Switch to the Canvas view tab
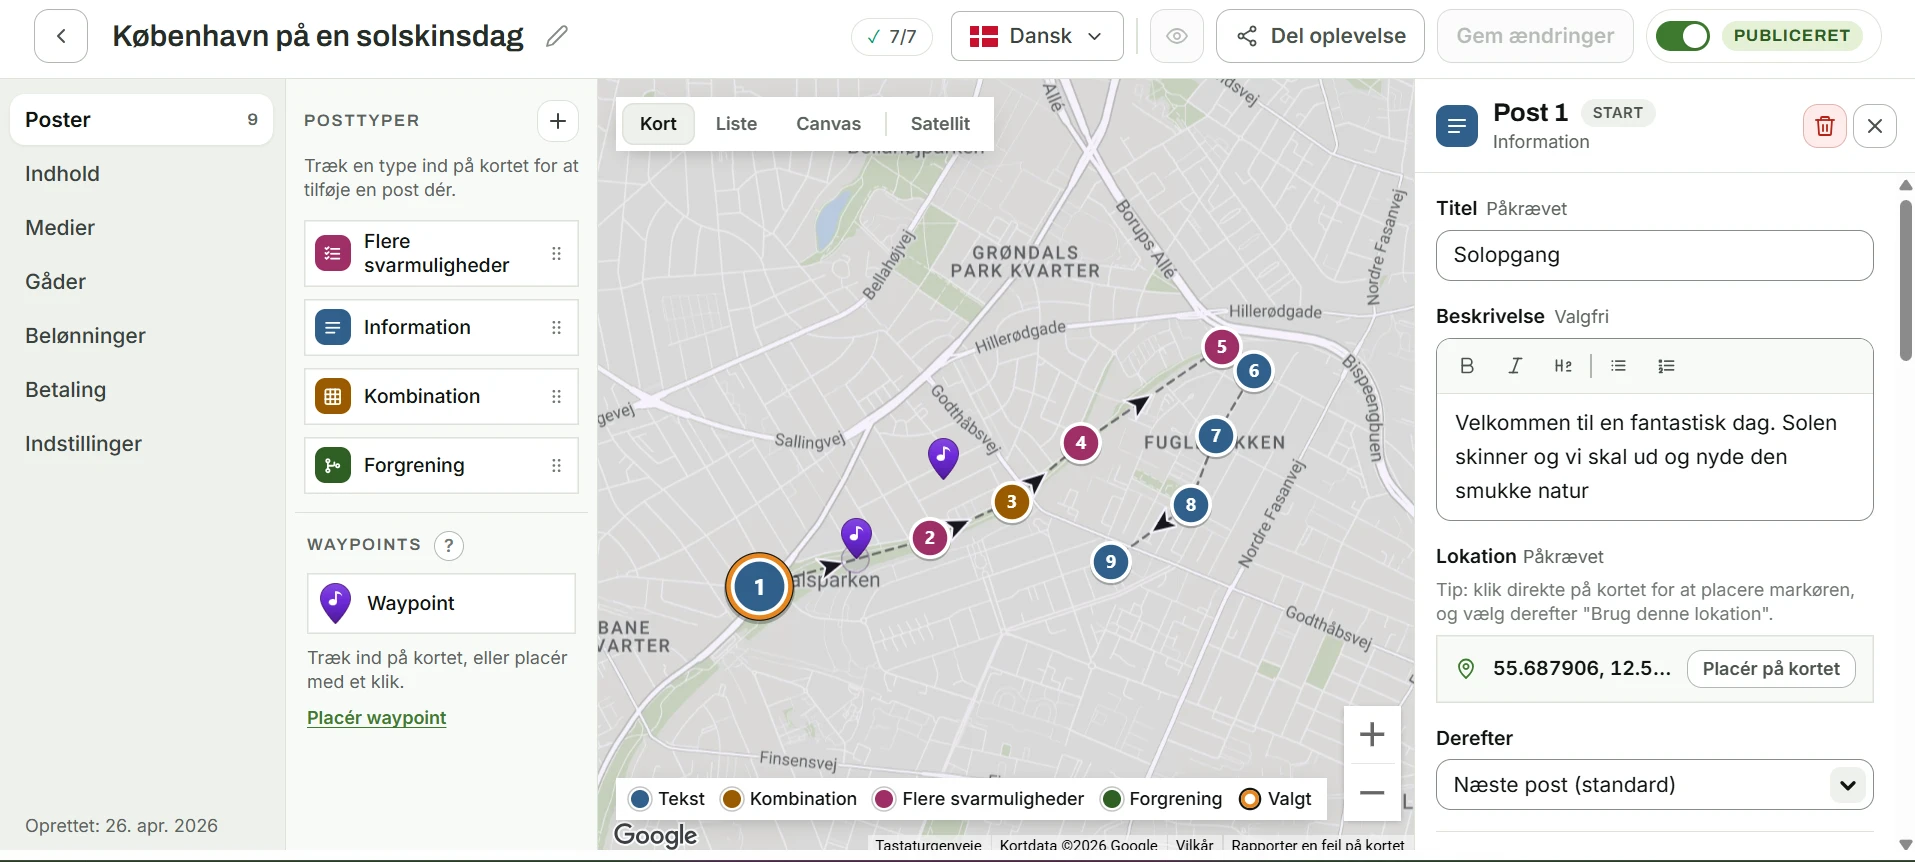The width and height of the screenshot is (1915, 862). click(x=828, y=124)
